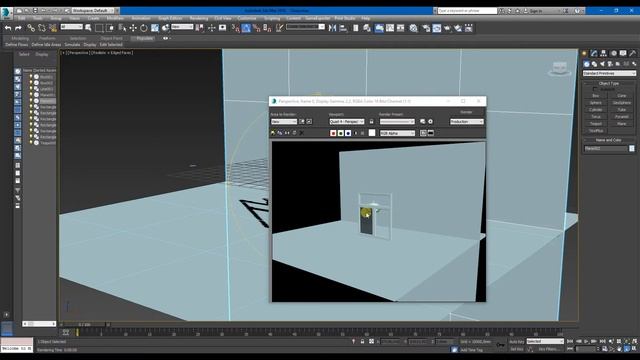Click the Box primitive button
Screen dimensions: 640x360
pos(596,96)
